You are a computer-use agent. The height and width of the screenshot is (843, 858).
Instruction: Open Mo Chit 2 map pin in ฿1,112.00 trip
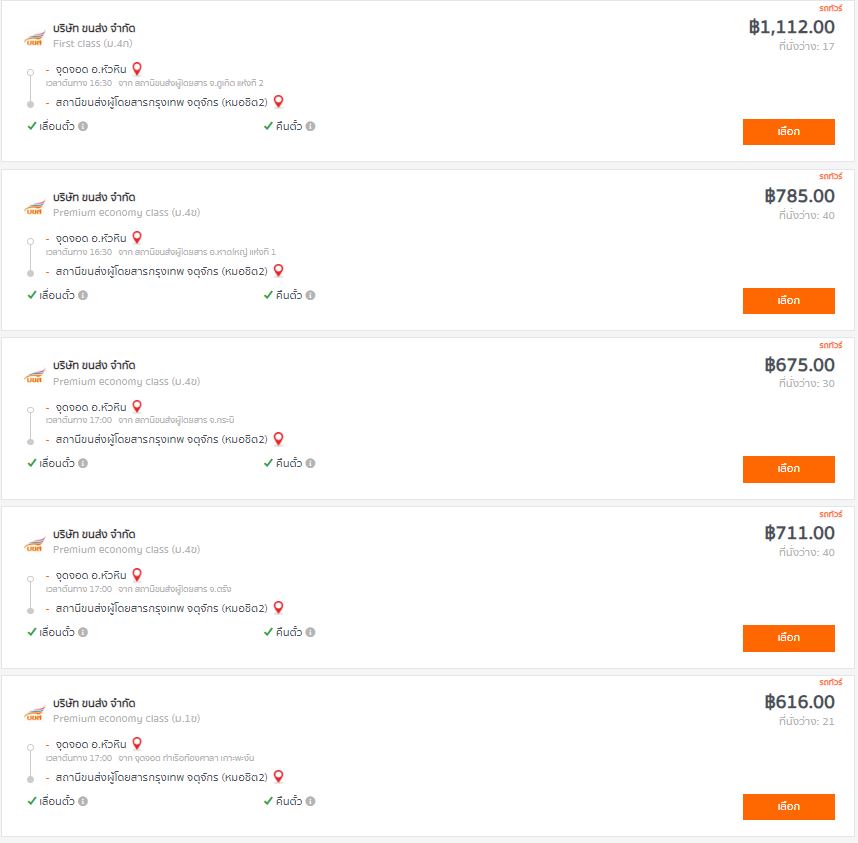pos(279,102)
